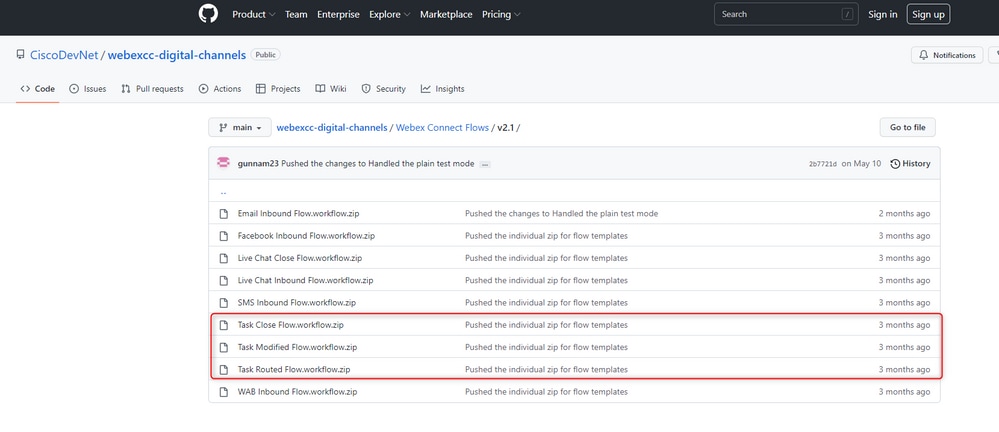Switch to the Code tab
Viewport: 999px width, 432px height.
pos(38,89)
